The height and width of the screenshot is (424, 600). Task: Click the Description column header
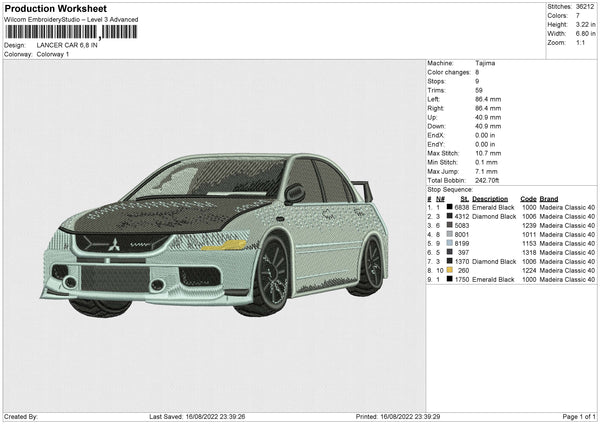pos(490,199)
